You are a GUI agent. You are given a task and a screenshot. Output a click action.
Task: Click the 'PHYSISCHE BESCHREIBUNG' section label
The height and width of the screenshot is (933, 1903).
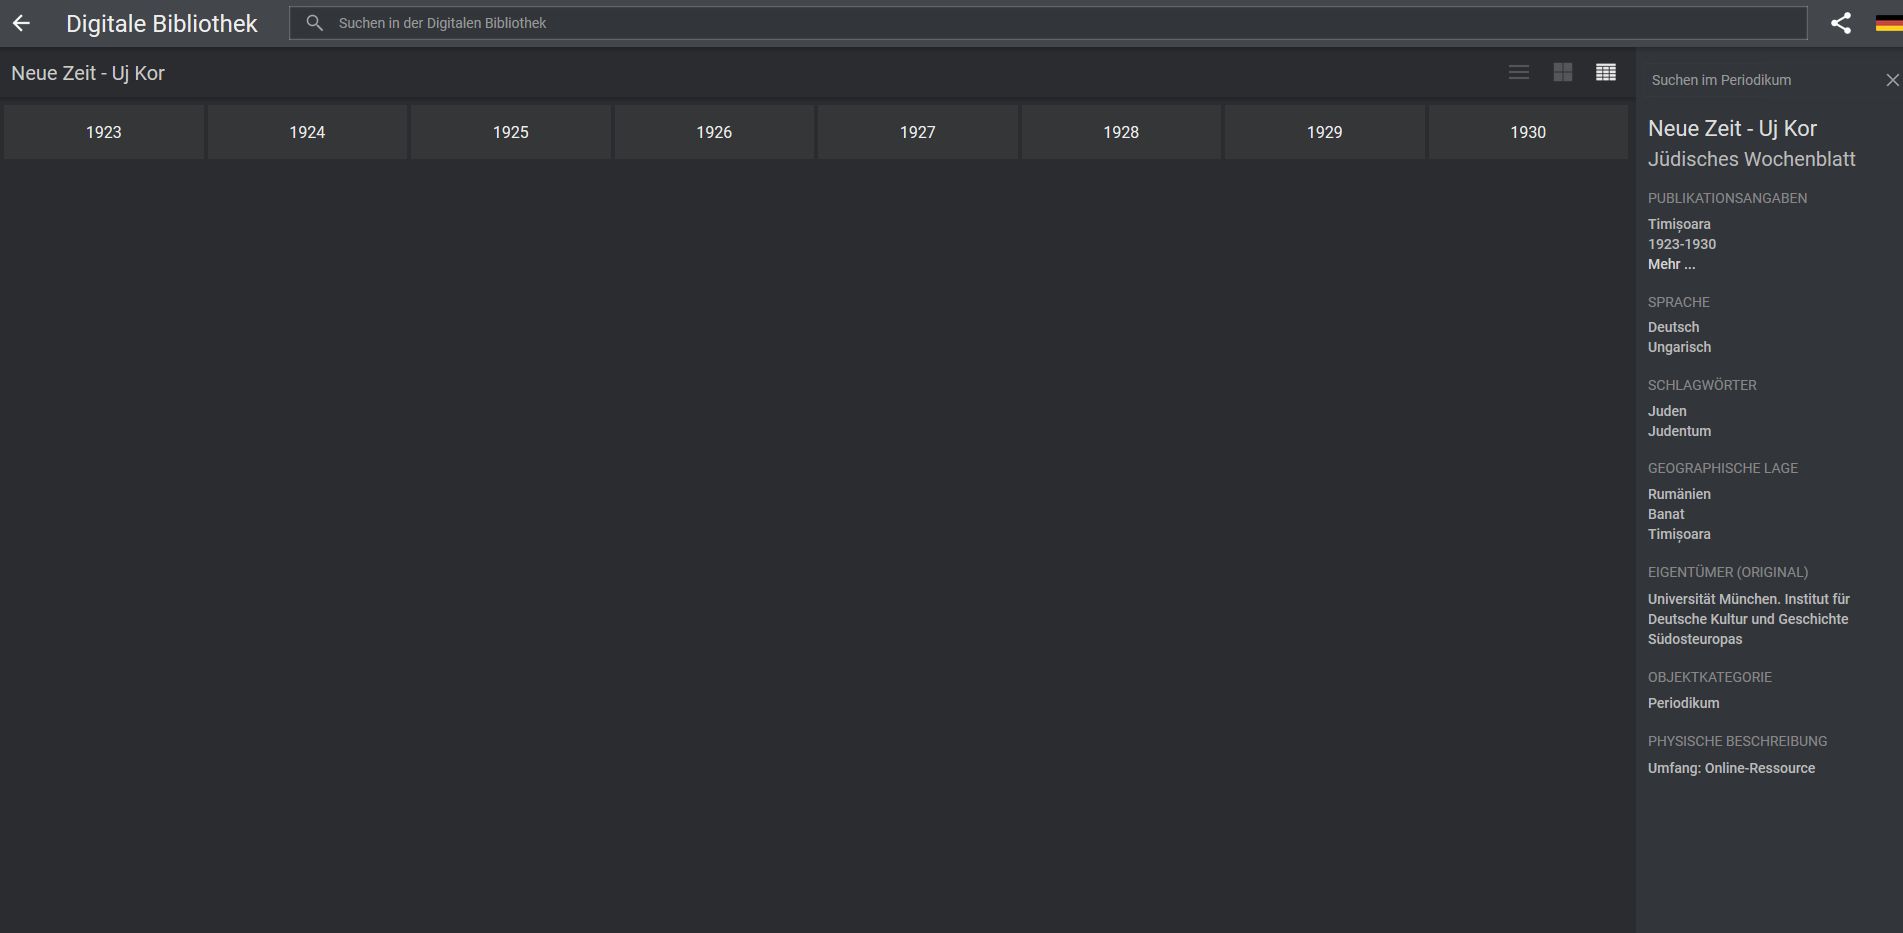tap(1737, 741)
